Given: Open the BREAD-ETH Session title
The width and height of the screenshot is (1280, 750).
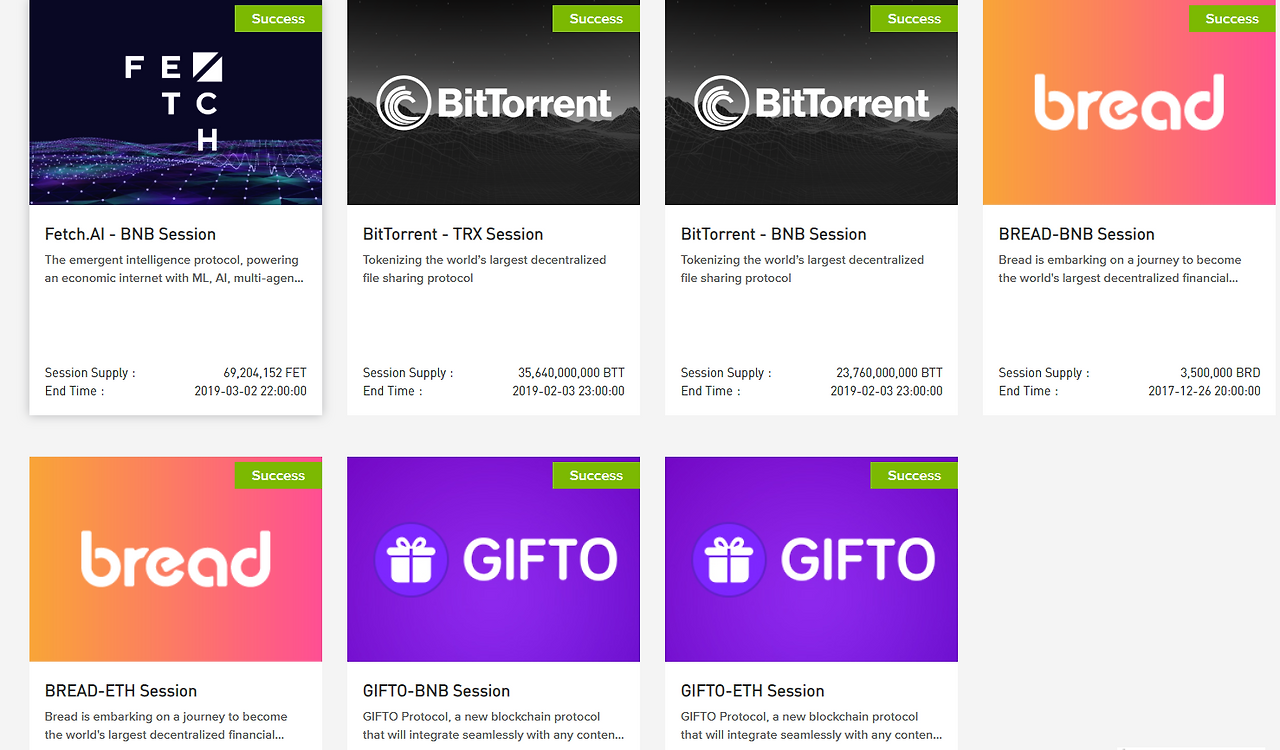Looking at the screenshot, I should click(121, 691).
